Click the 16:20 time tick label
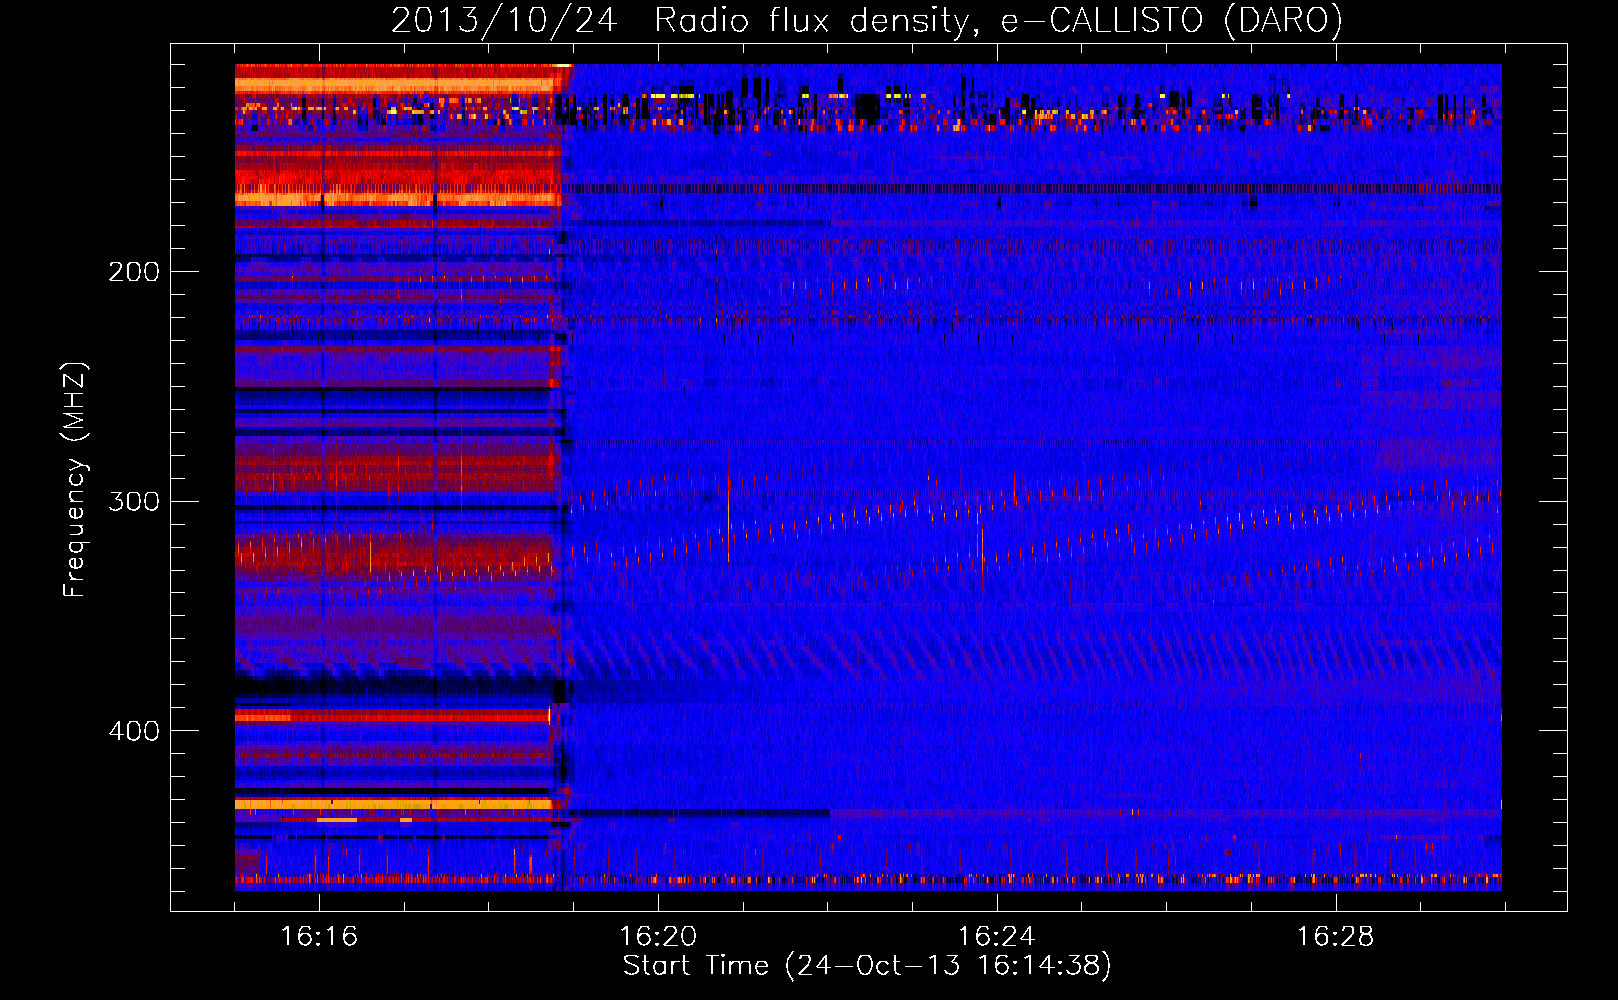This screenshot has height=1000, width=1618. 658,936
